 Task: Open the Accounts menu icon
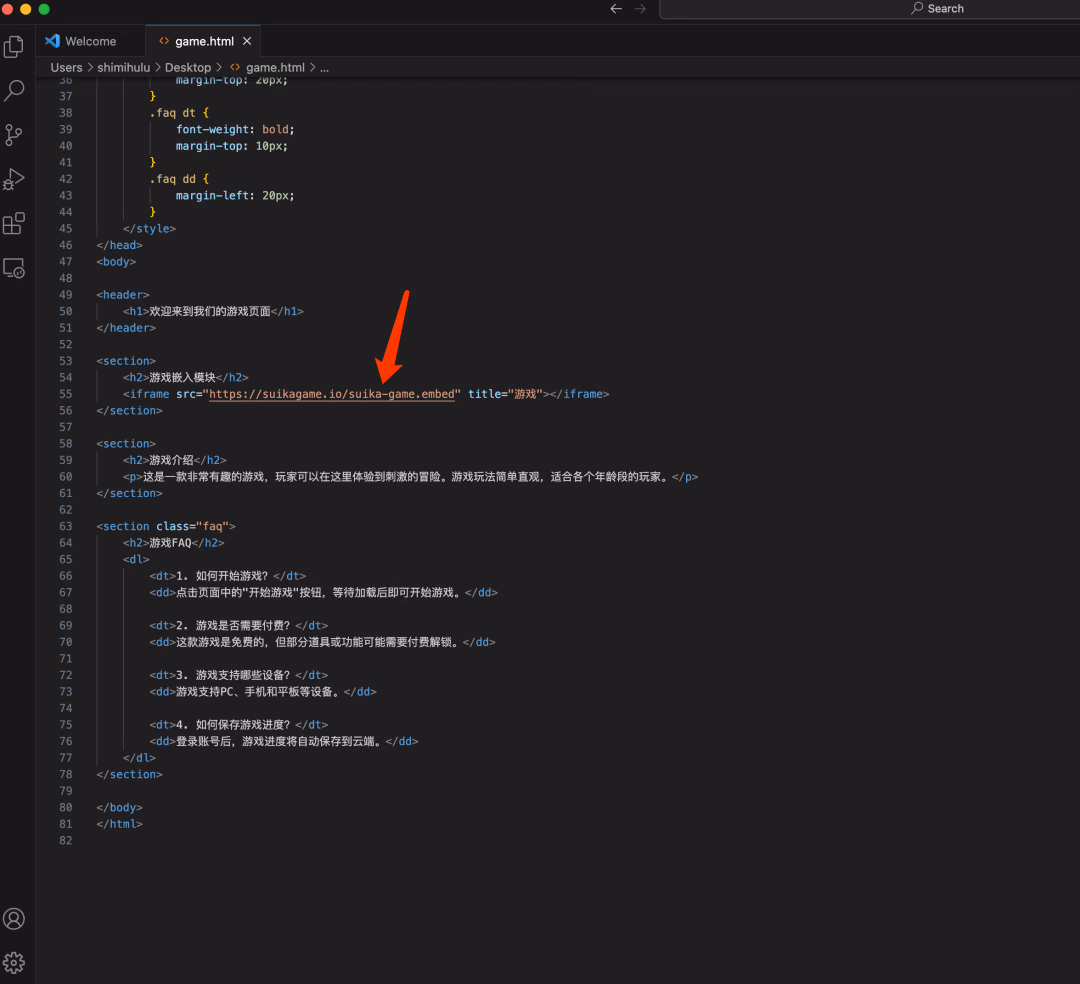(x=14, y=919)
